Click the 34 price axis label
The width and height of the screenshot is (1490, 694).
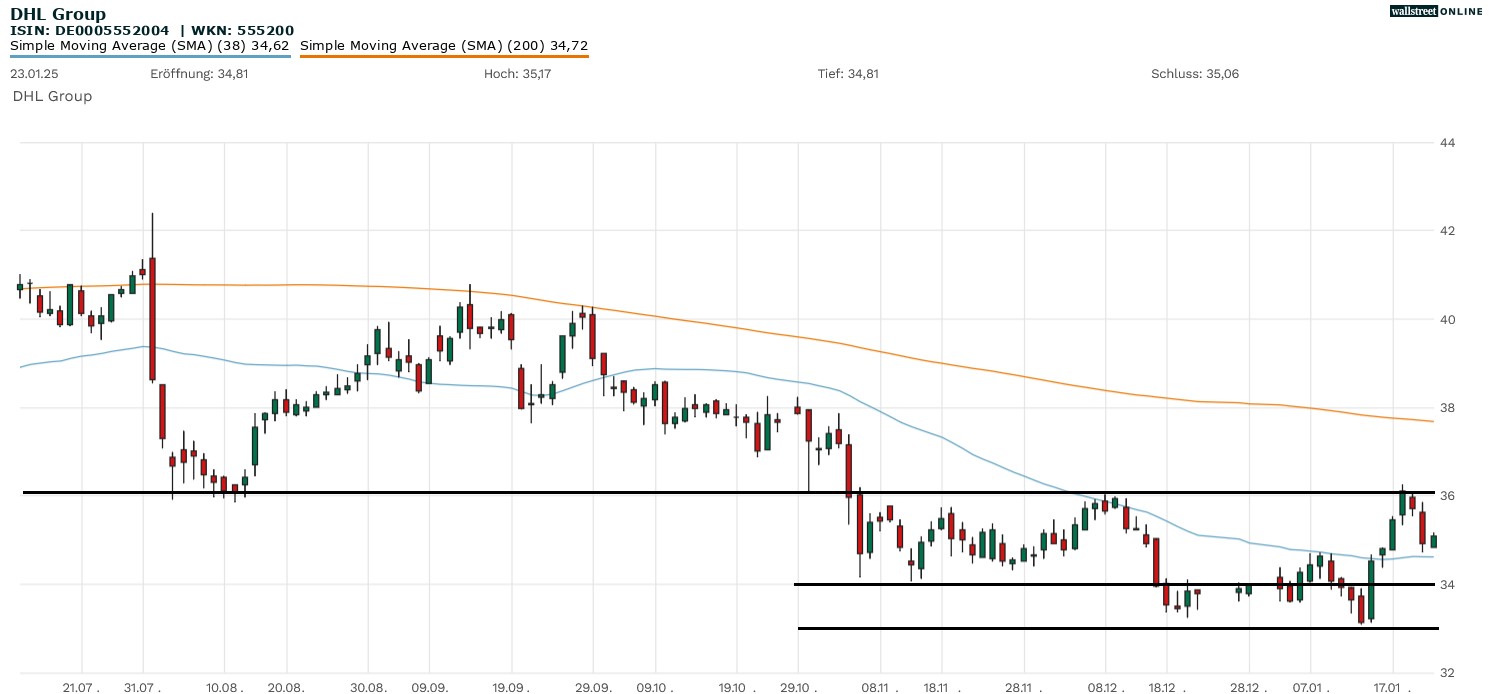[x=1447, y=584]
